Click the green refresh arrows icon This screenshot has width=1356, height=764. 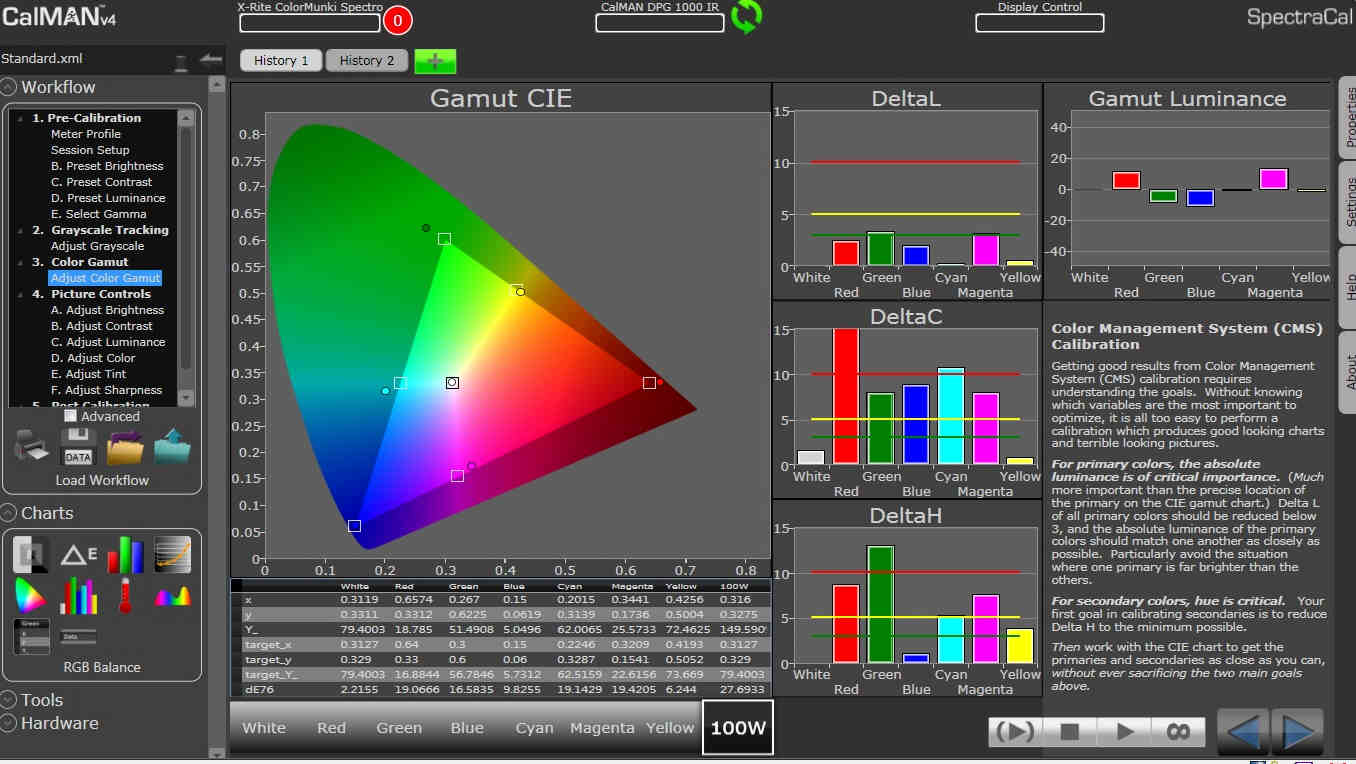746,16
